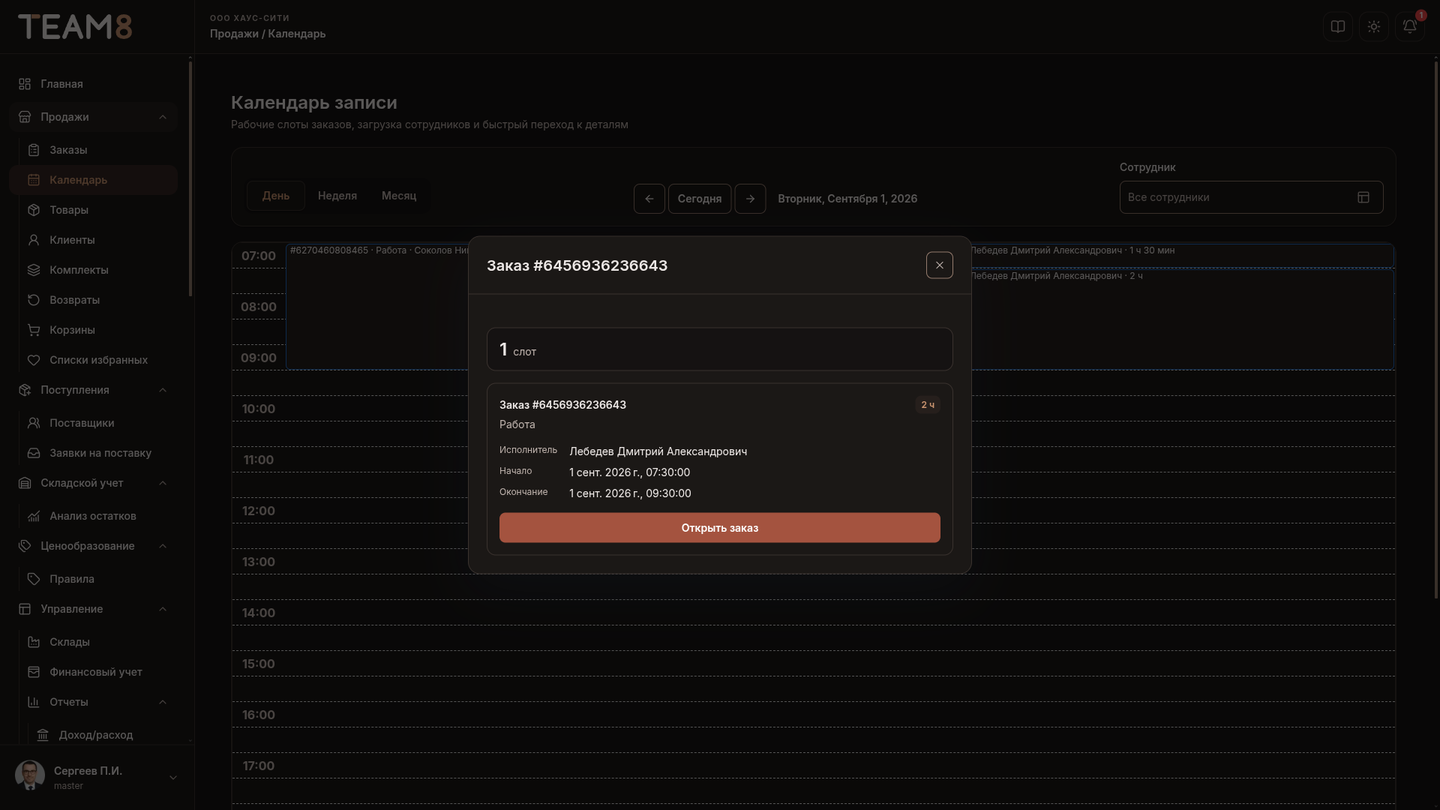Open Финансовый учет in the sidebar
This screenshot has width=1440, height=810.
click(x=94, y=672)
